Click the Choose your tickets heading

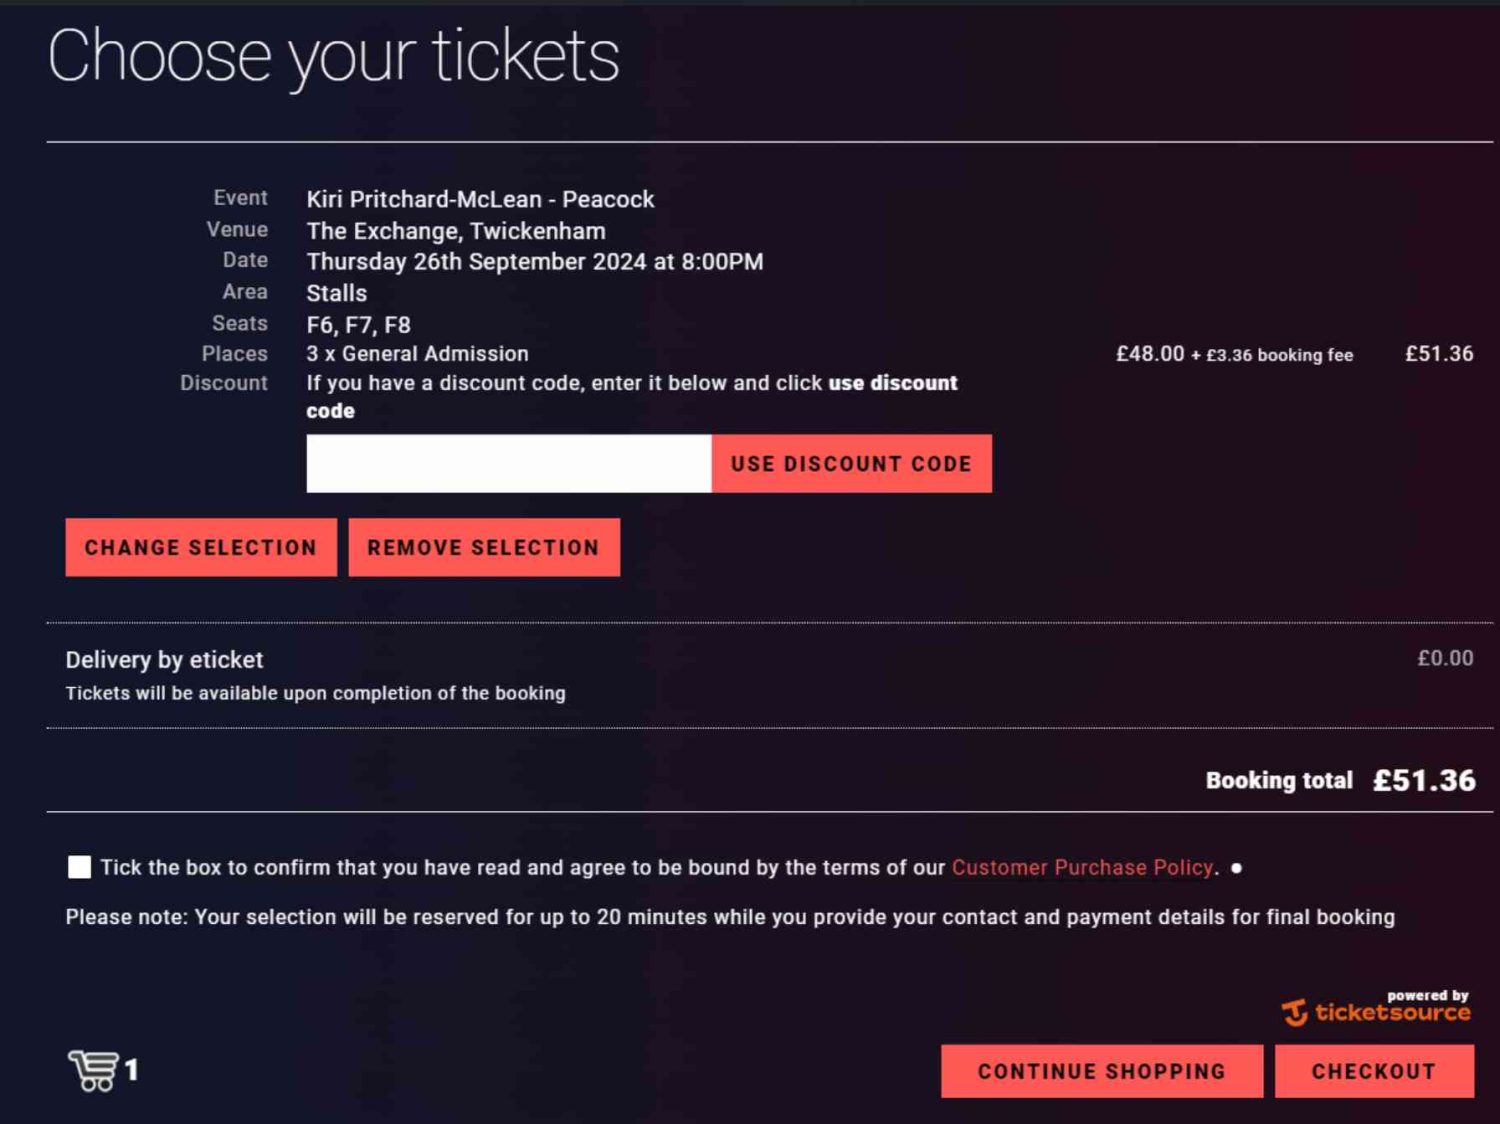point(334,56)
